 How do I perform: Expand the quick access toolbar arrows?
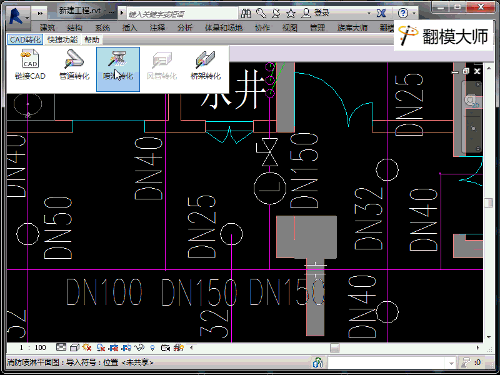pyautogui.click(x=40, y=13)
